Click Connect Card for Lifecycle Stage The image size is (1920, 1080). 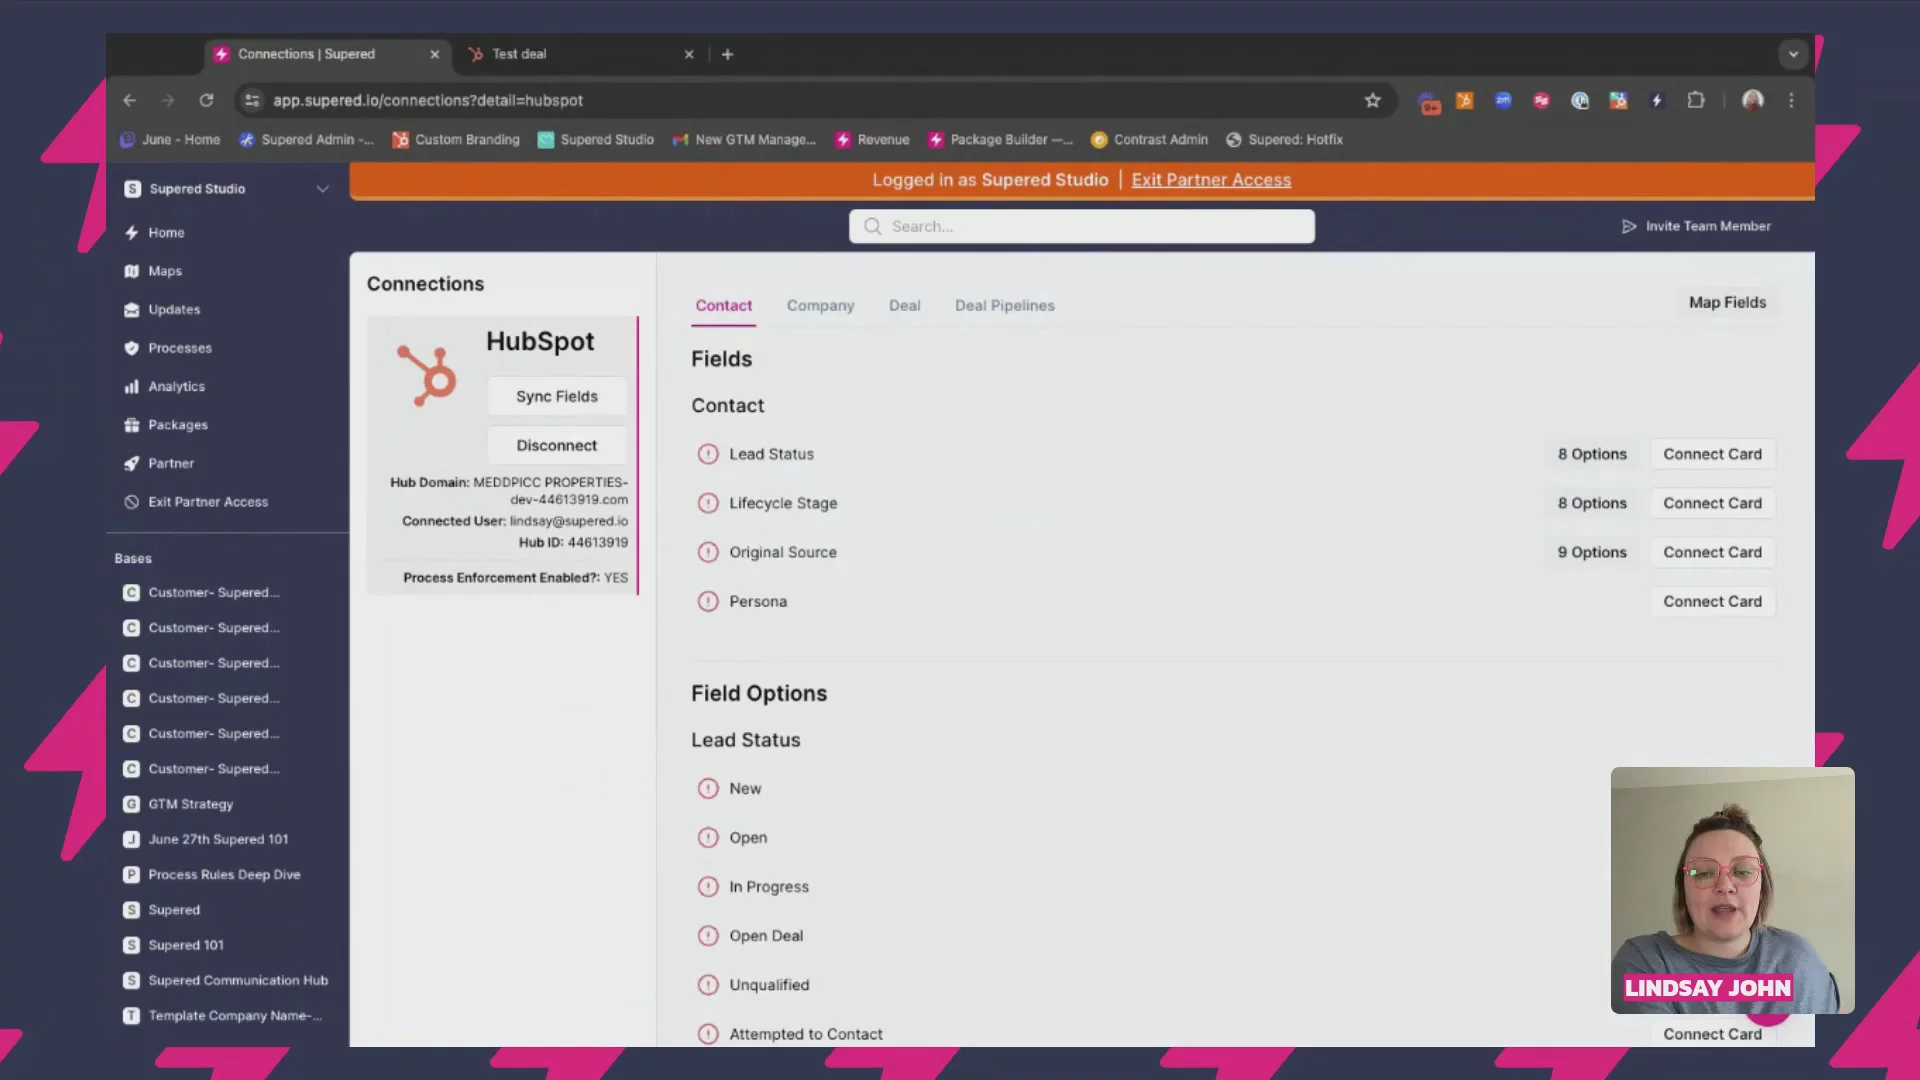point(1712,503)
